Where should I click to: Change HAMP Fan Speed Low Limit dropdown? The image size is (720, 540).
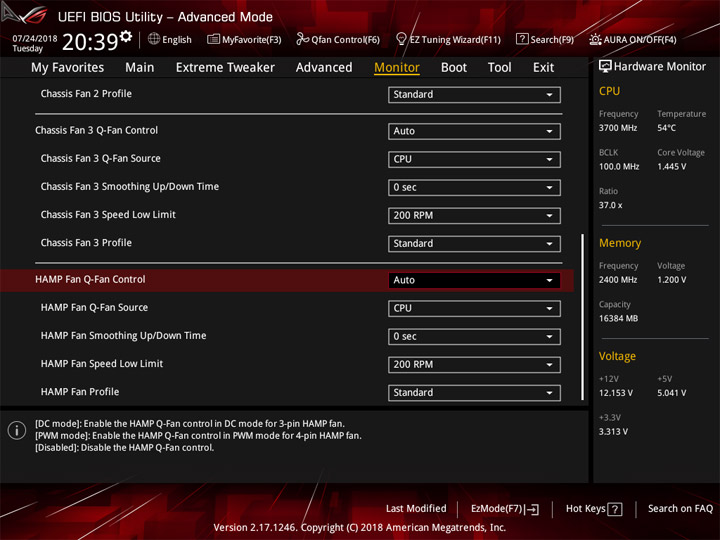pyautogui.click(x=474, y=364)
